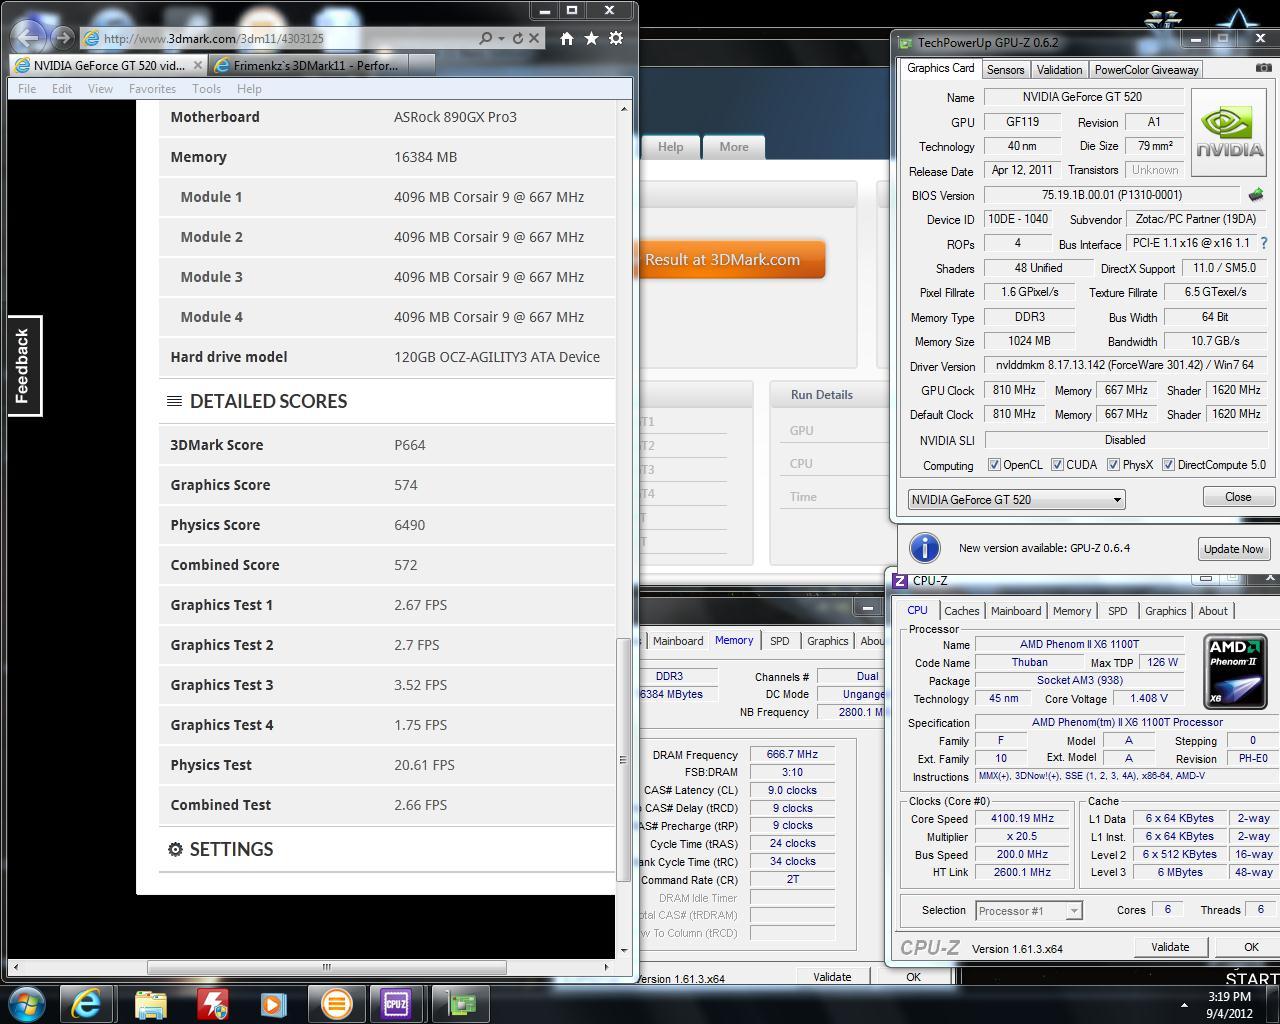Screen dimensions: 1280x1024
Task: Click the BIOS save chip icon in GPU-Z
Action: 1256,195
